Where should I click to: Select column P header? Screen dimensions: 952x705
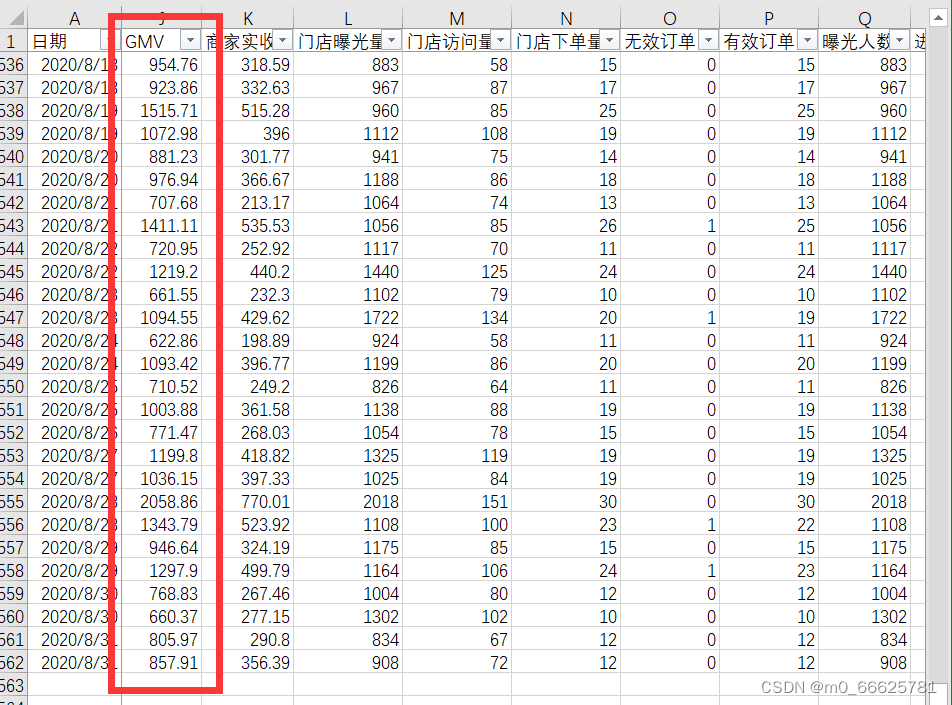[x=769, y=19]
